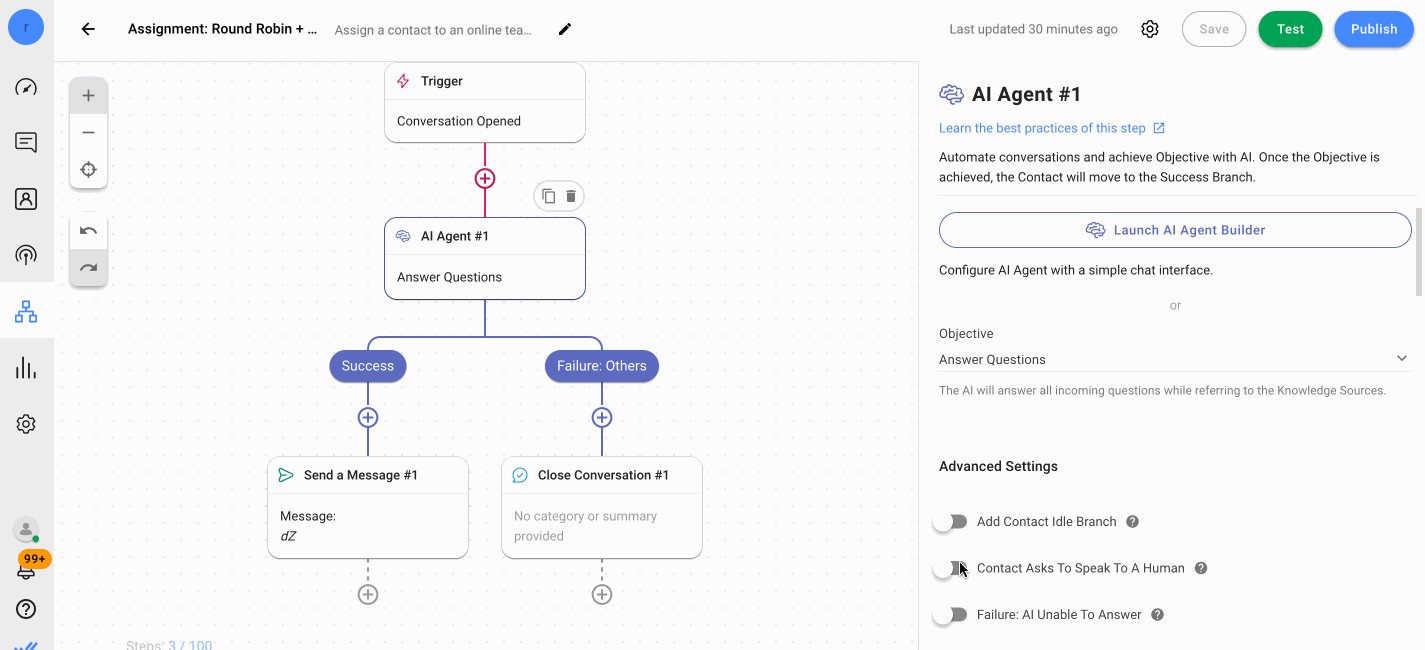Undo the last workflow change
The height and width of the screenshot is (650, 1425).
point(88,231)
